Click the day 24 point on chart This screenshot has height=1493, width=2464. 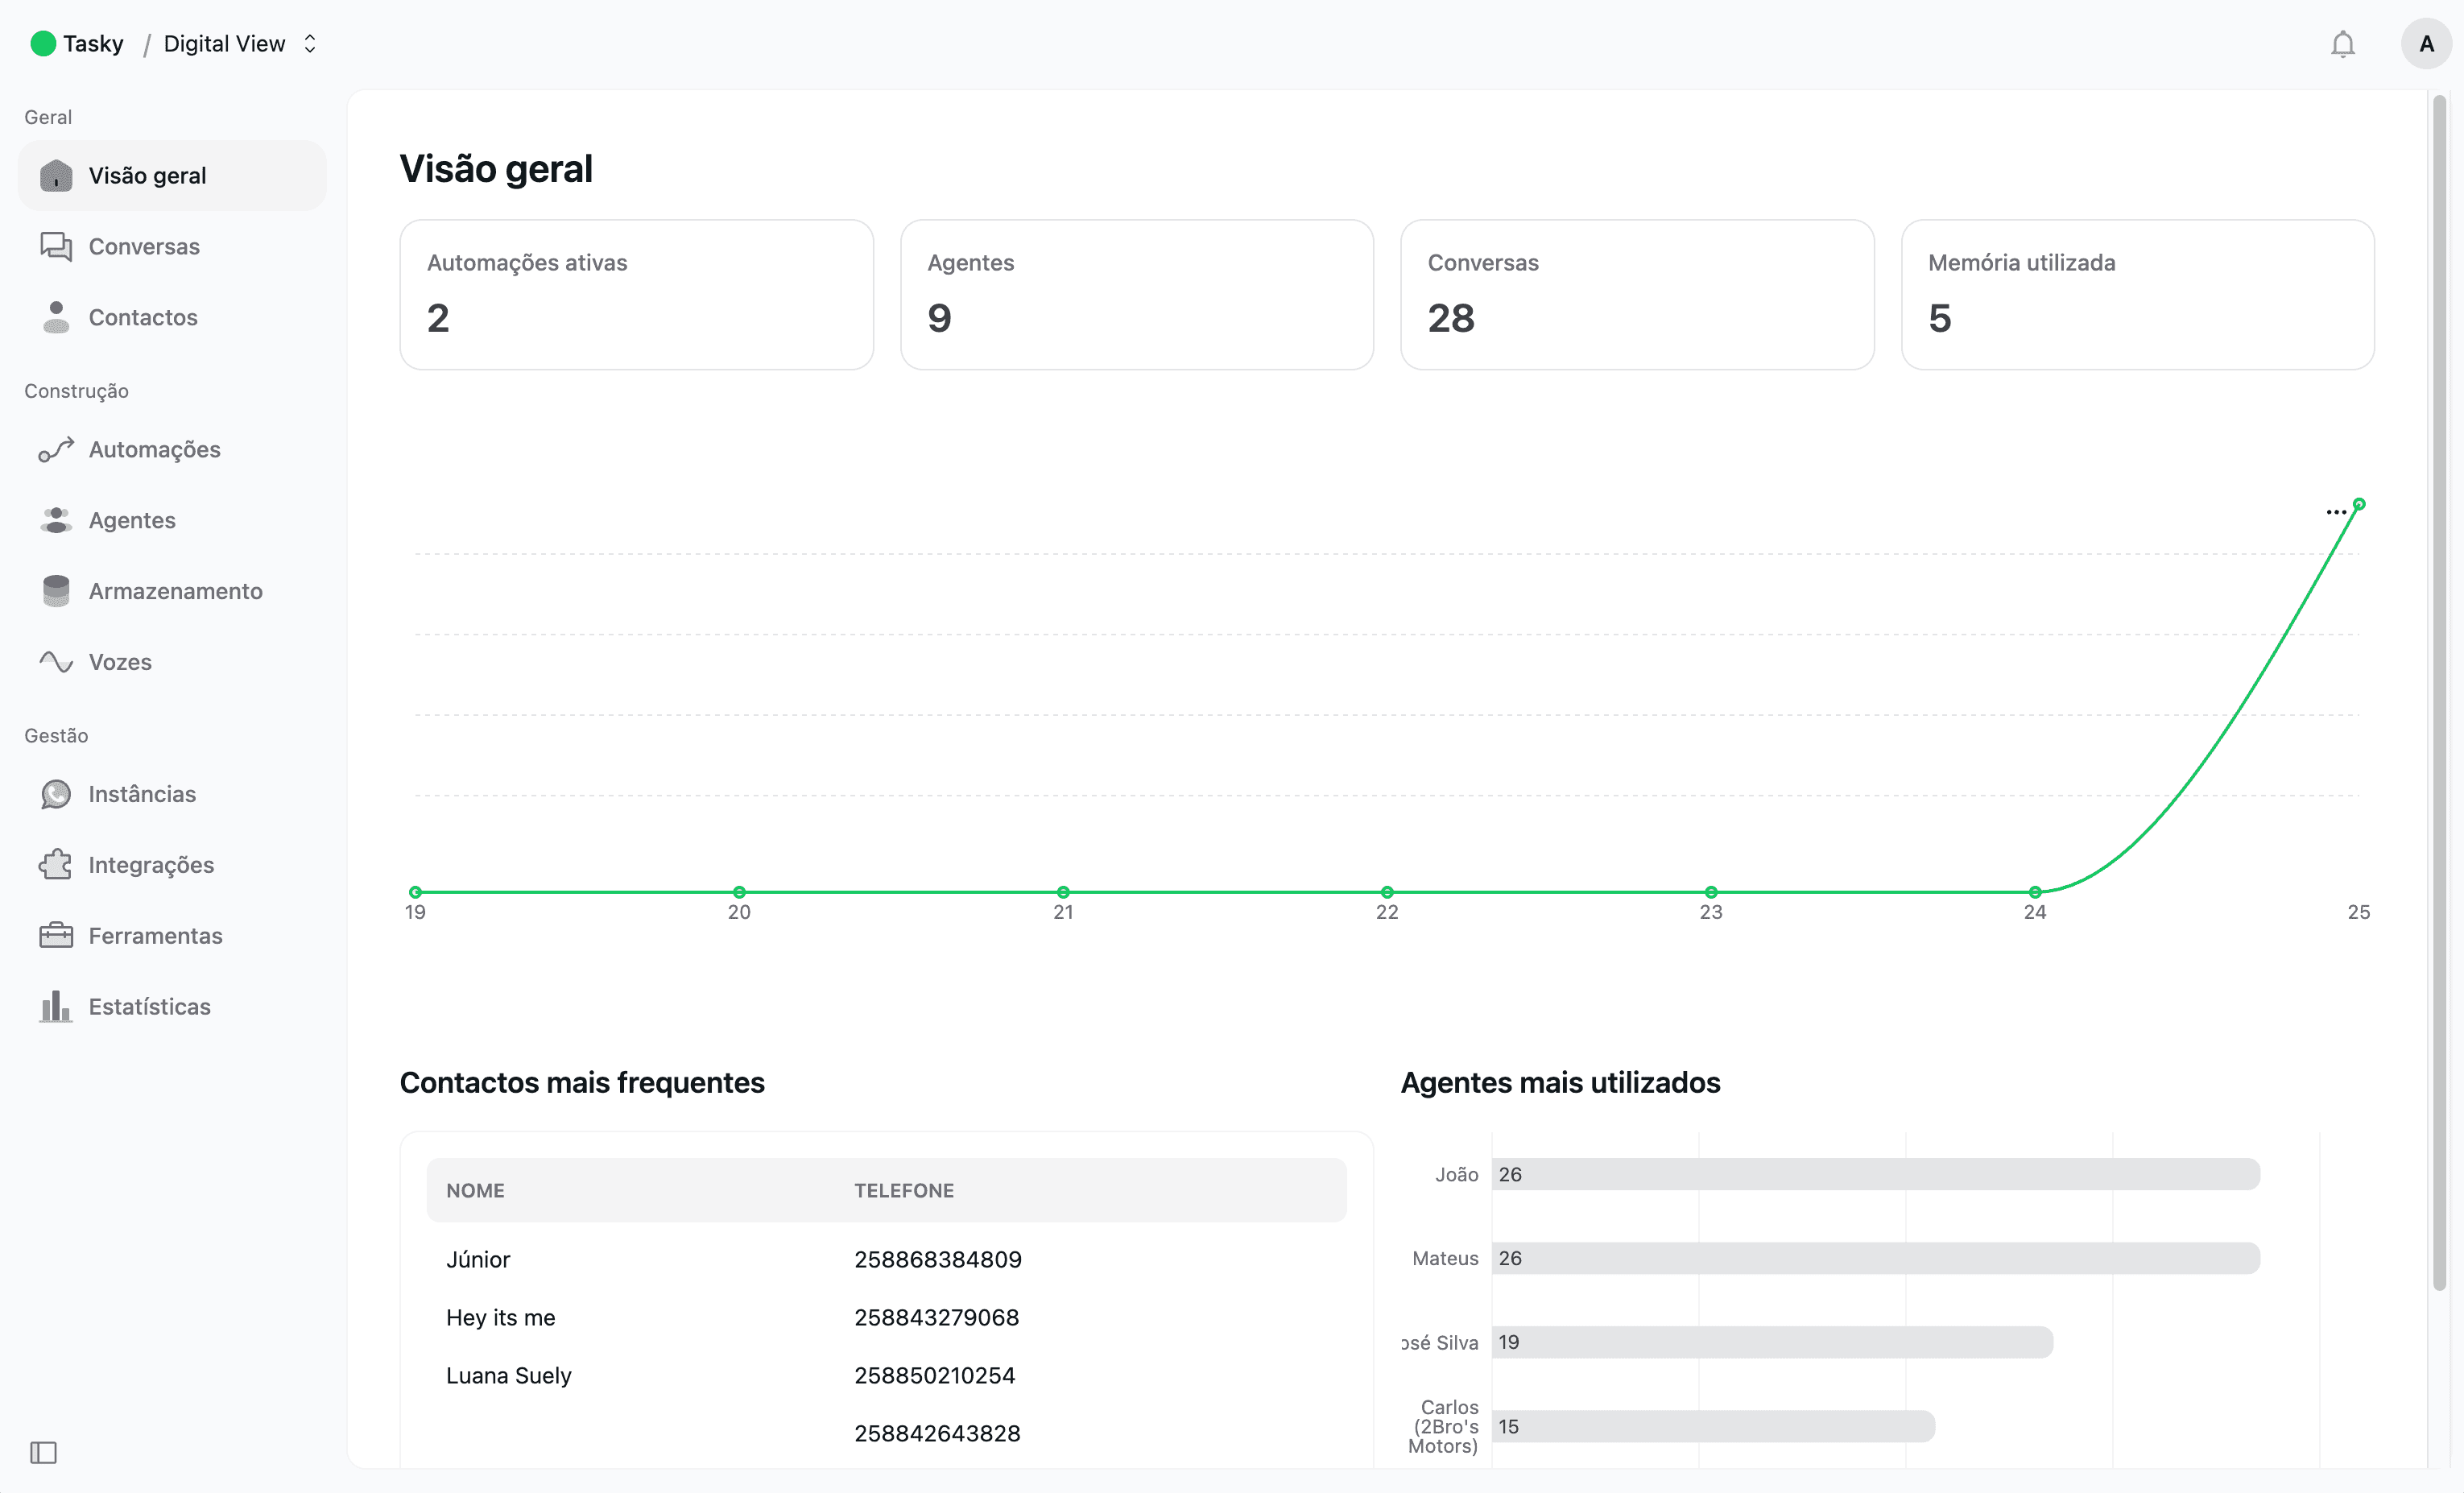click(2034, 892)
